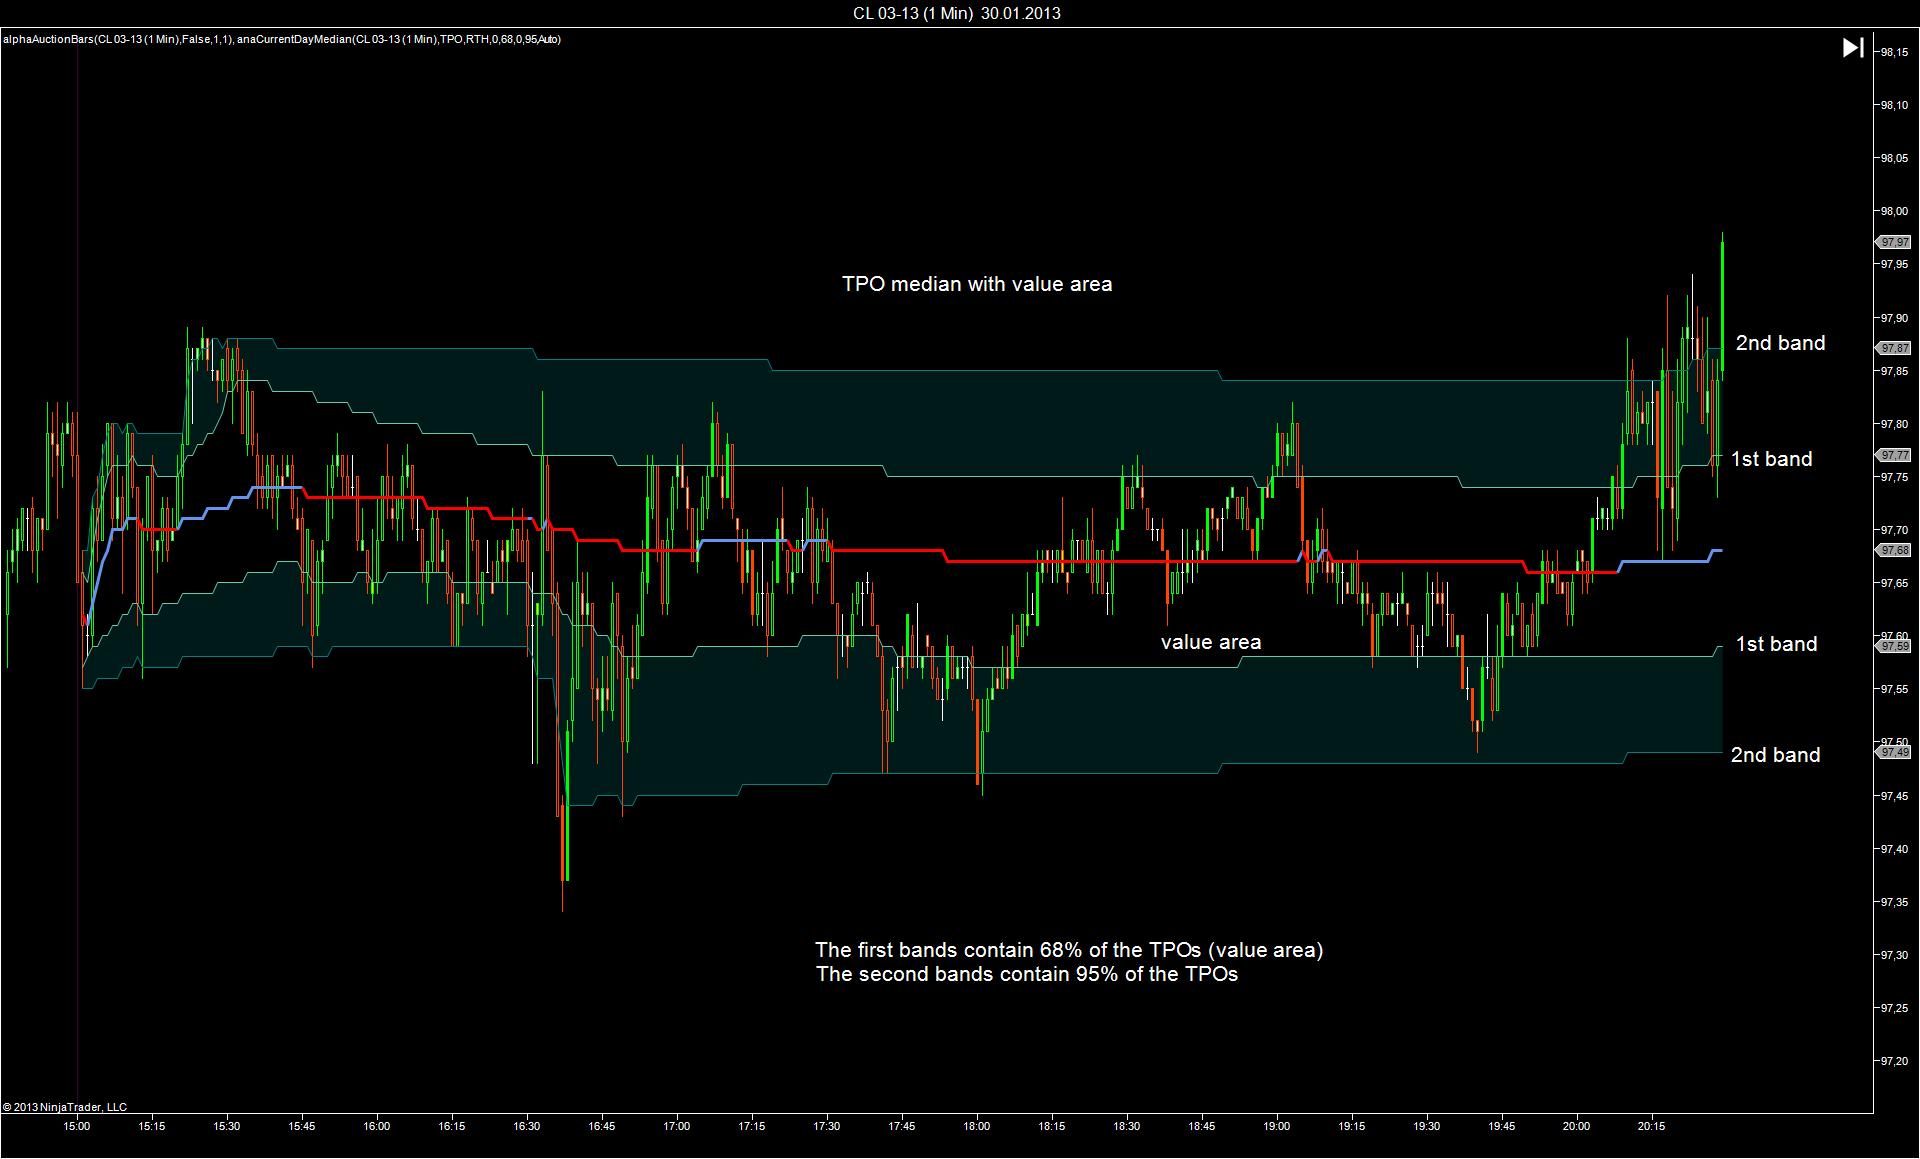Click the 18:30 time axis label
The width and height of the screenshot is (1920, 1159).
(x=1127, y=1126)
